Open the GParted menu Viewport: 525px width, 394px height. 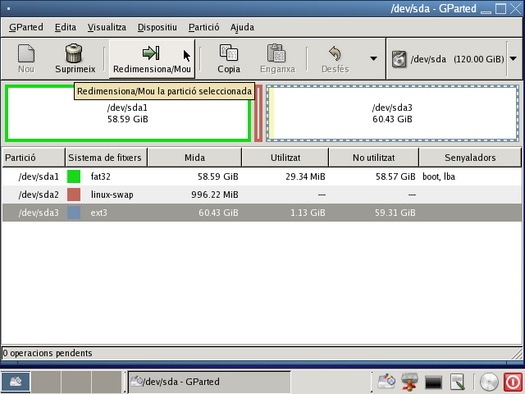[26, 27]
